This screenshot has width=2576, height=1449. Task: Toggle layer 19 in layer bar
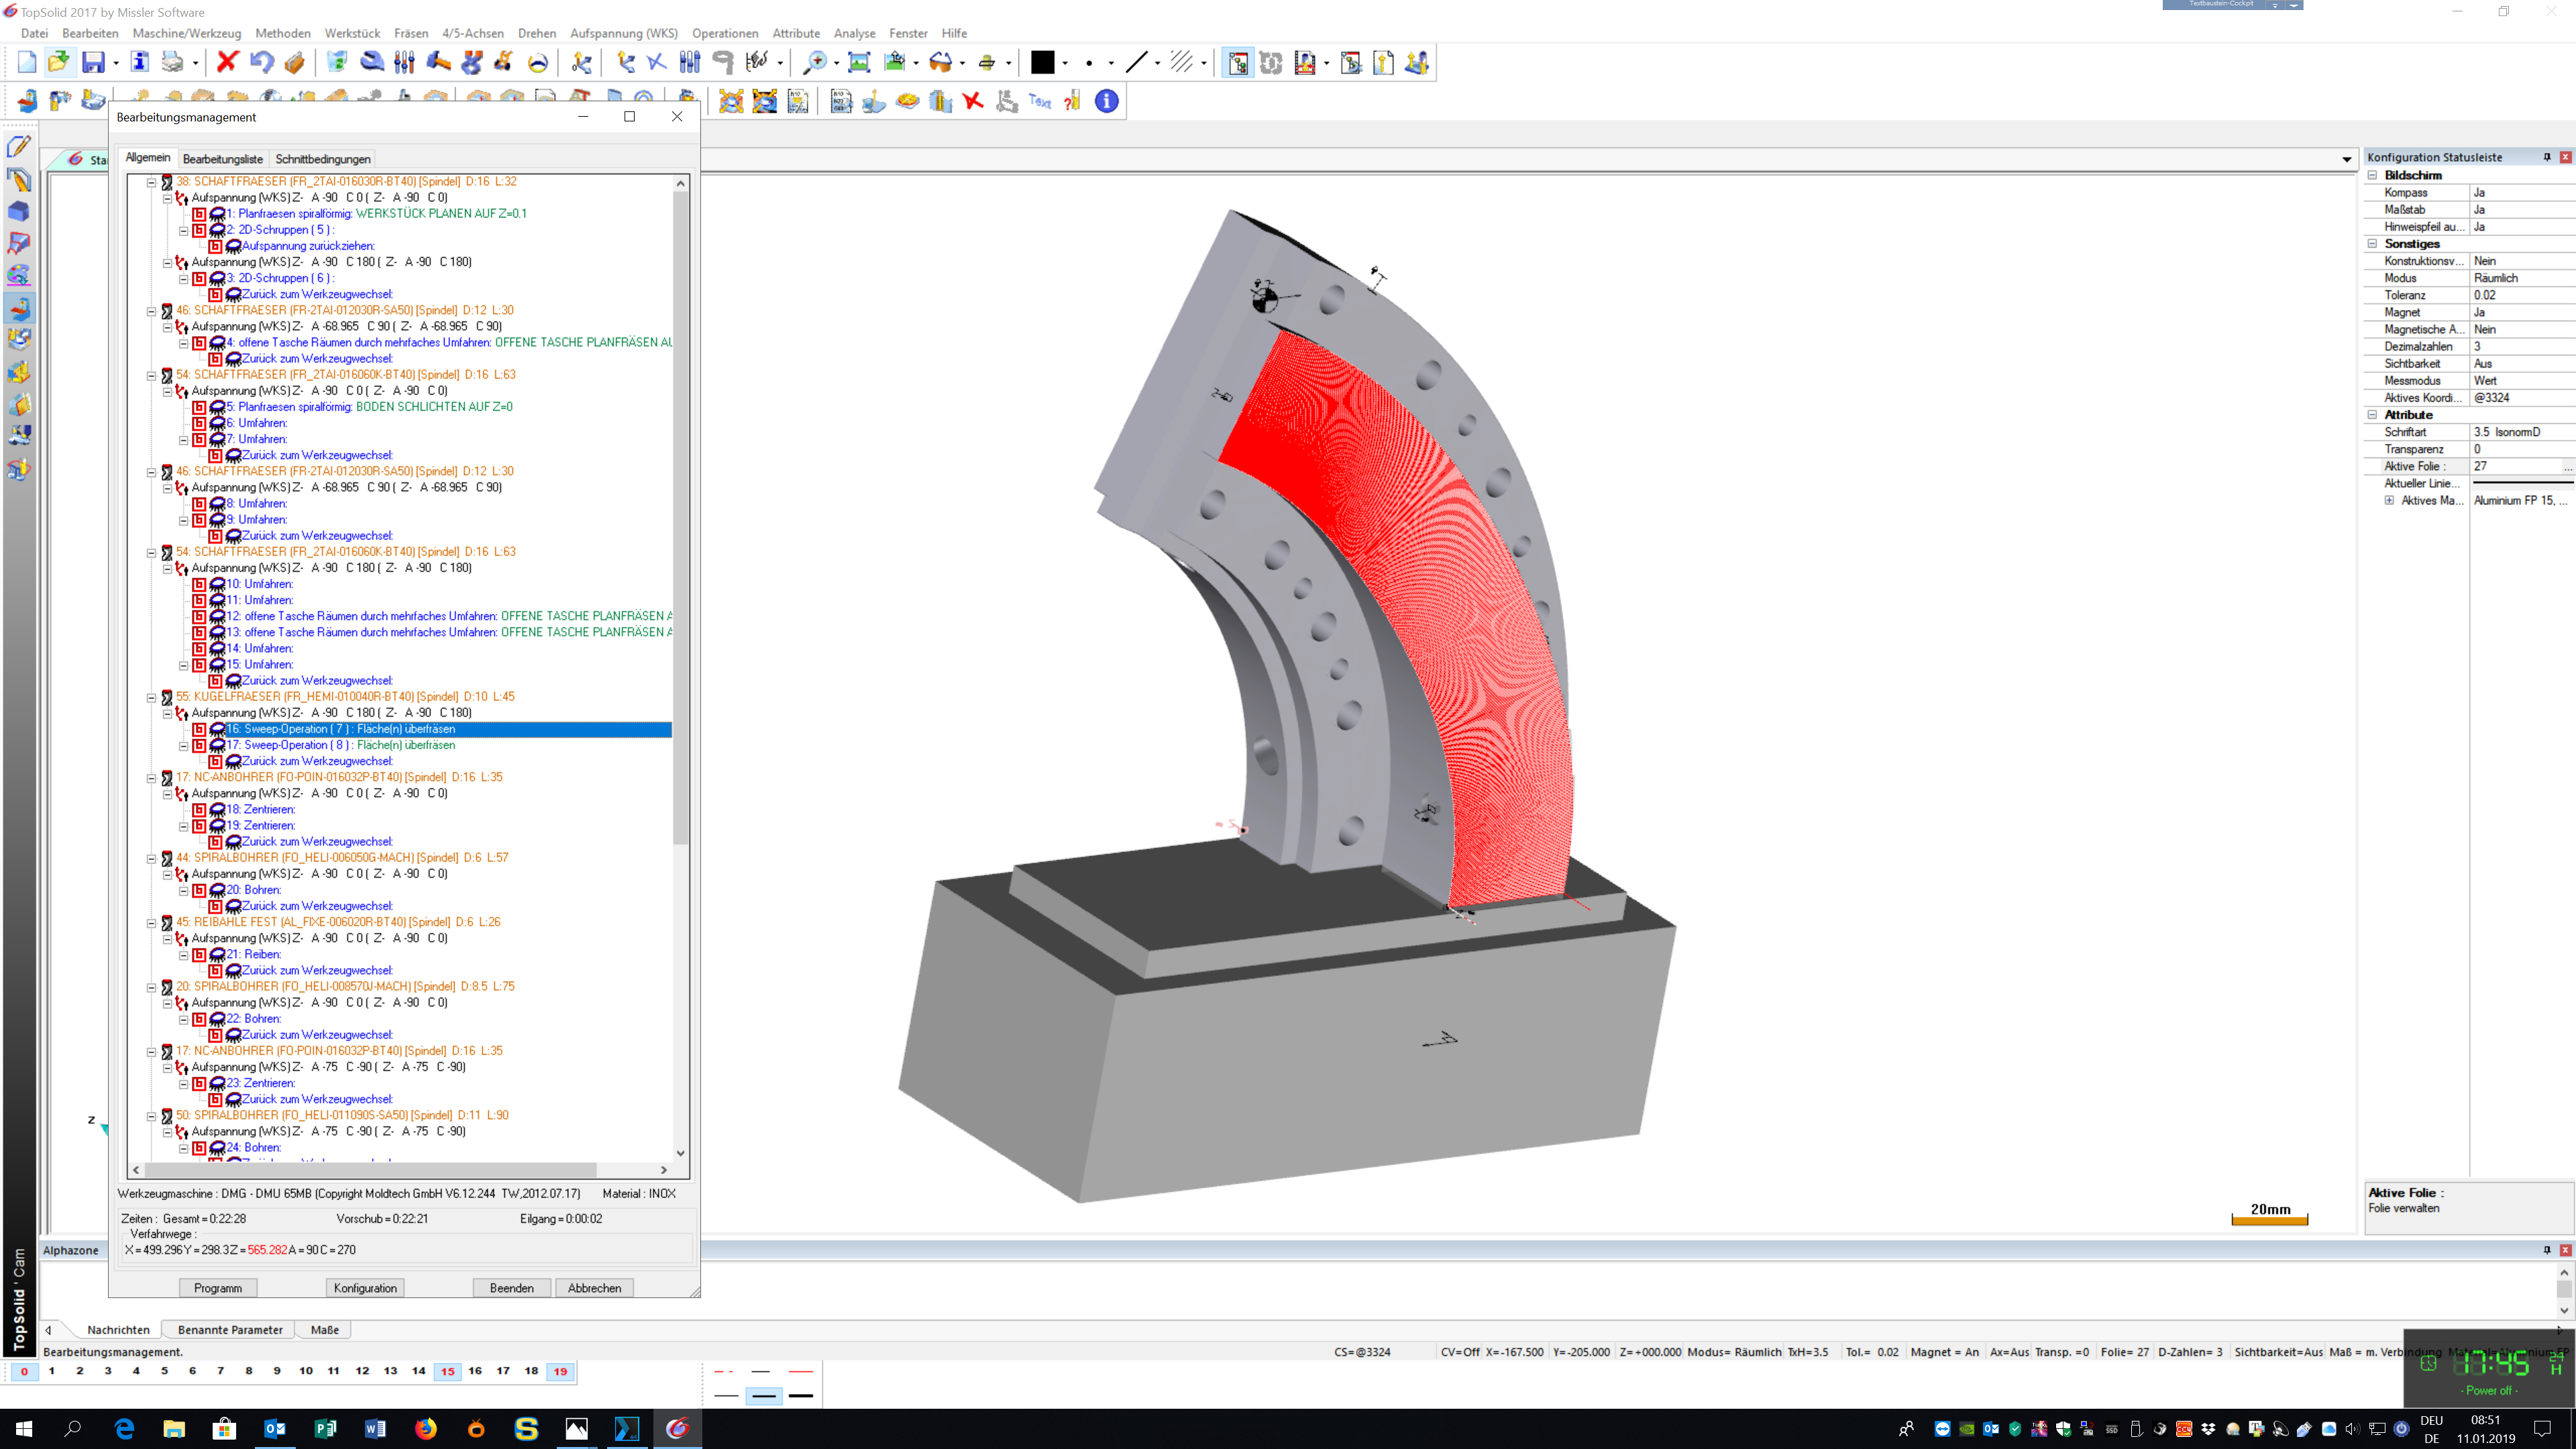[560, 1371]
